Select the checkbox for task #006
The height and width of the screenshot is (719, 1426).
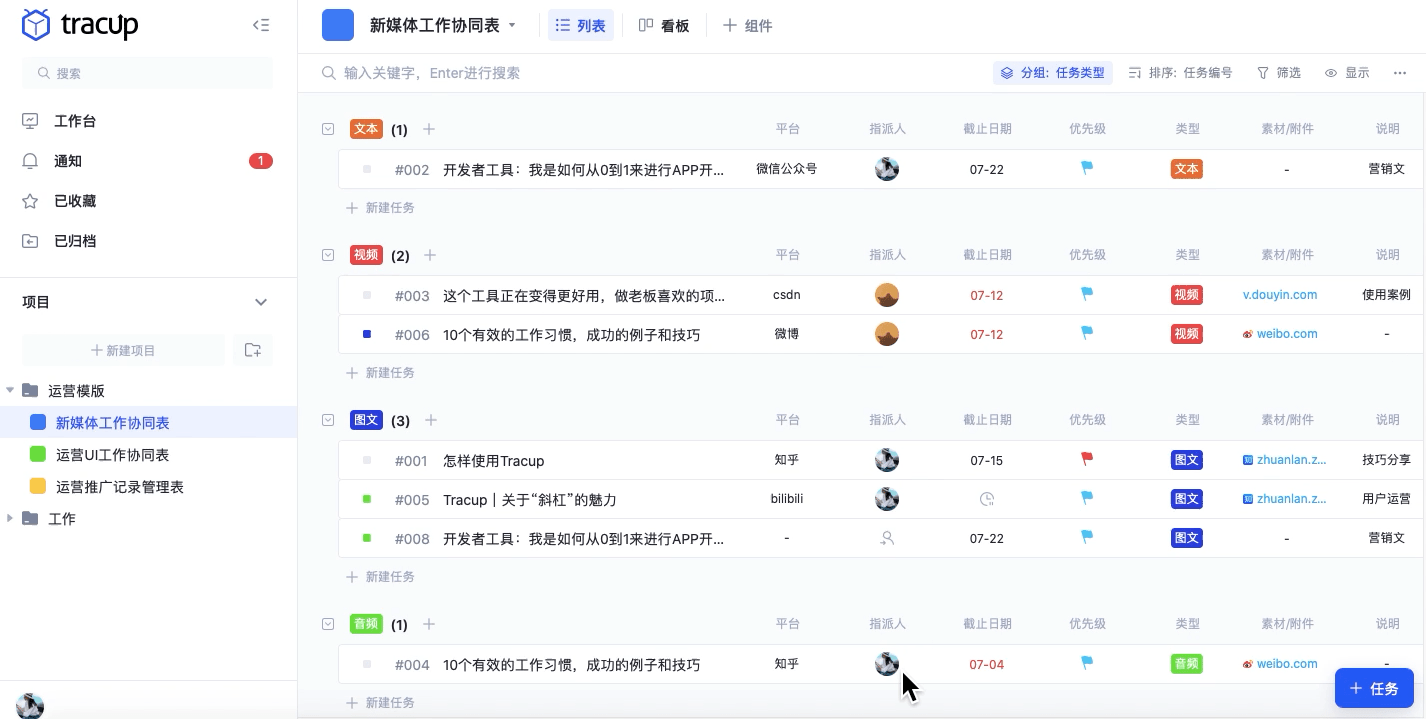tap(366, 334)
